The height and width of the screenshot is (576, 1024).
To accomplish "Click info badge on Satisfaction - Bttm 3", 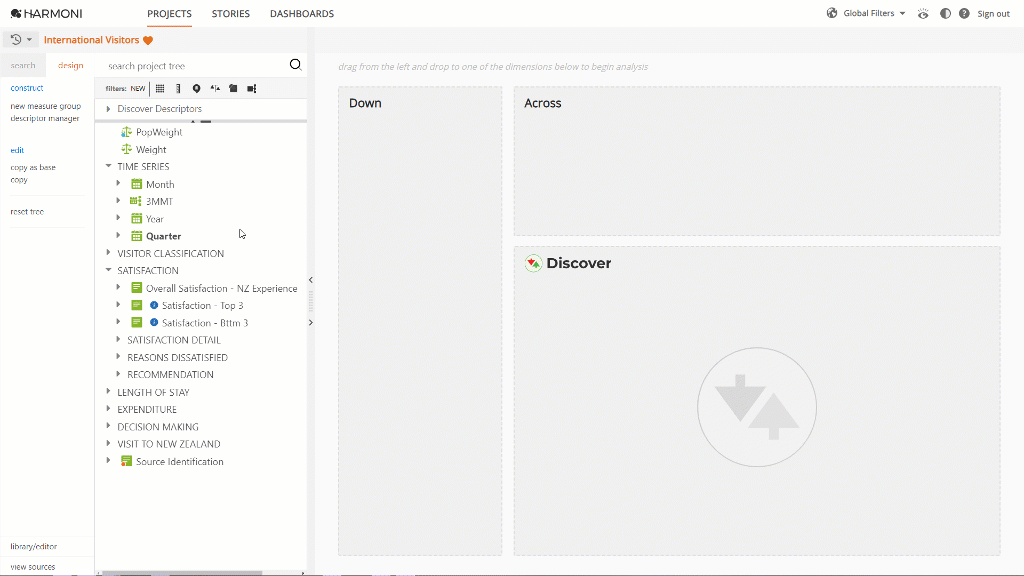I will [154, 323].
